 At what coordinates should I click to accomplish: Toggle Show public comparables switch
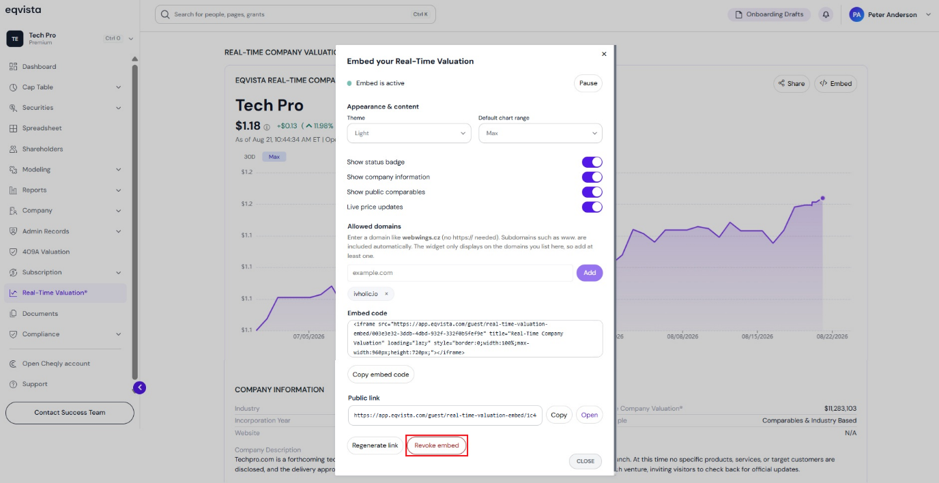coord(592,192)
